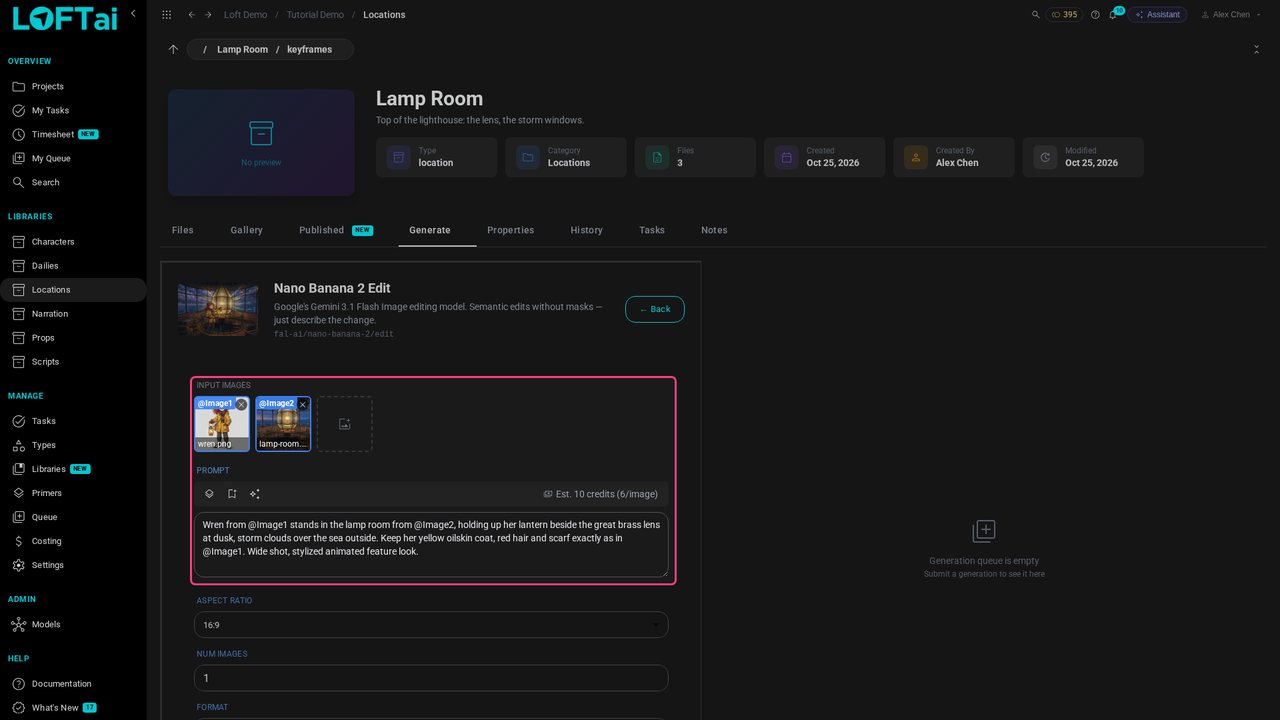Remove @Image2 lamp-room input image
This screenshot has width=1280, height=720.
[x=302, y=405]
